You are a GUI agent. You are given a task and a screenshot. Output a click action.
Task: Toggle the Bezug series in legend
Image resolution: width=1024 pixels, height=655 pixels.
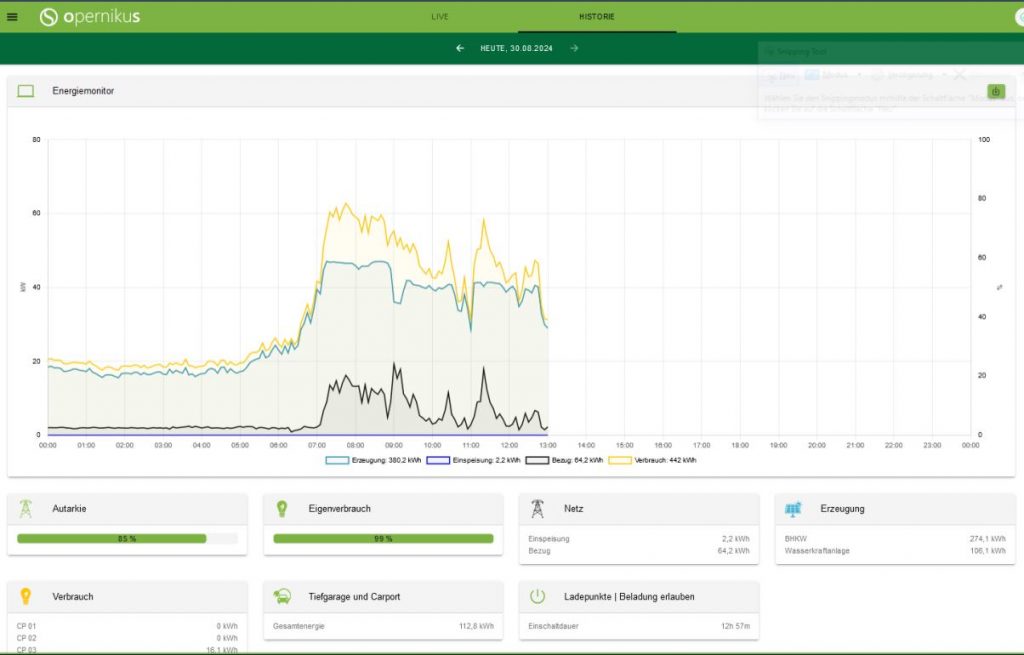(565, 460)
